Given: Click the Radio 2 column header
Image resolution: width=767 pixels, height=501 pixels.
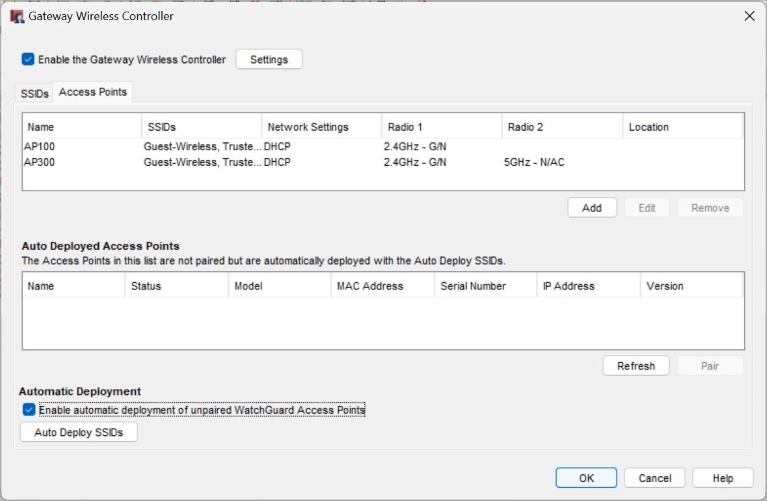Looking at the screenshot, I should pos(562,127).
